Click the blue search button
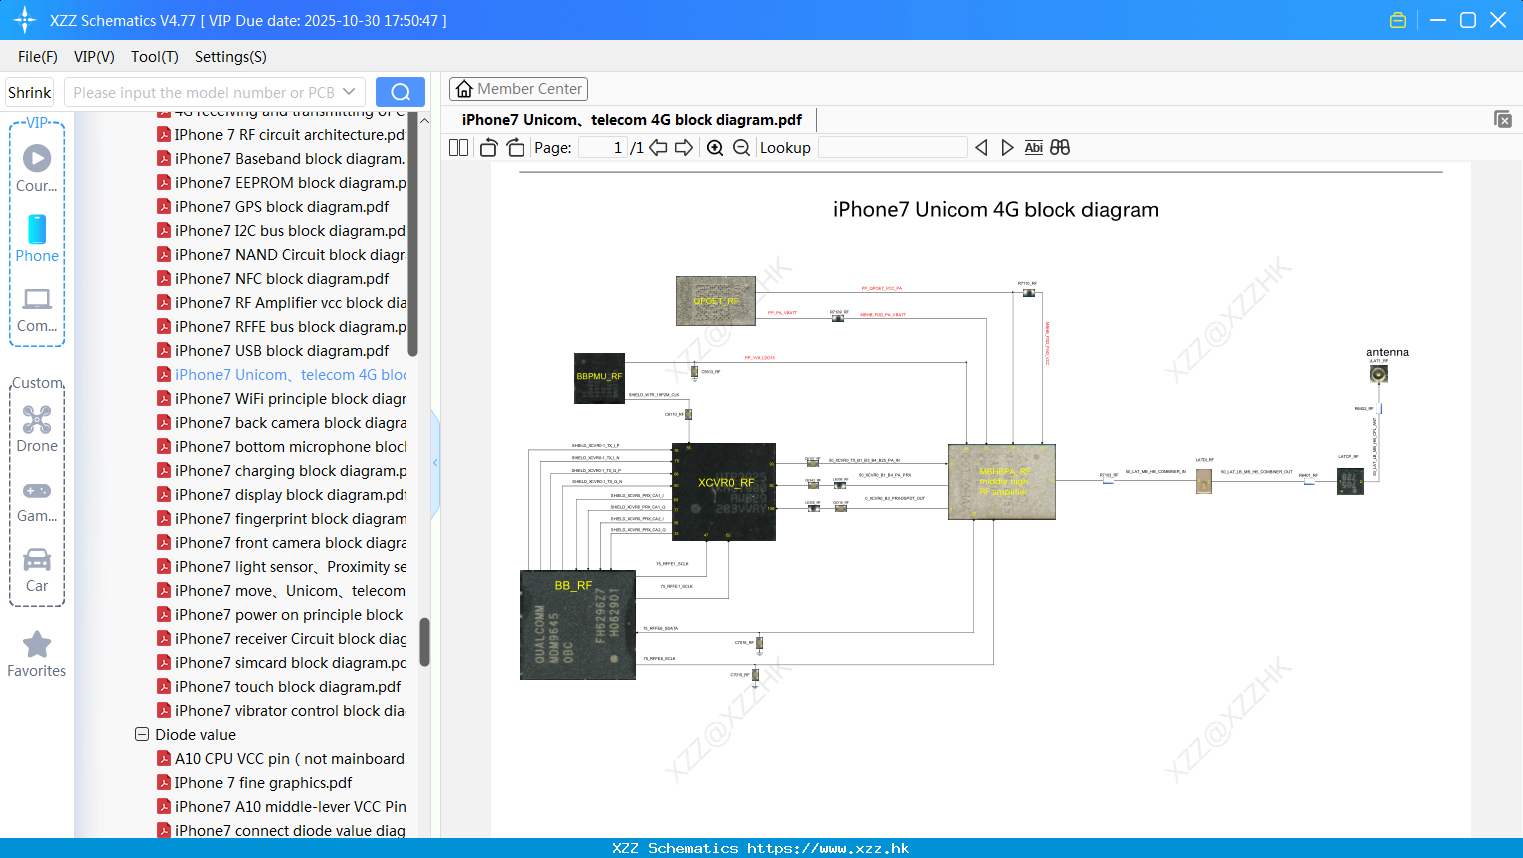The height and width of the screenshot is (858, 1523). click(400, 92)
